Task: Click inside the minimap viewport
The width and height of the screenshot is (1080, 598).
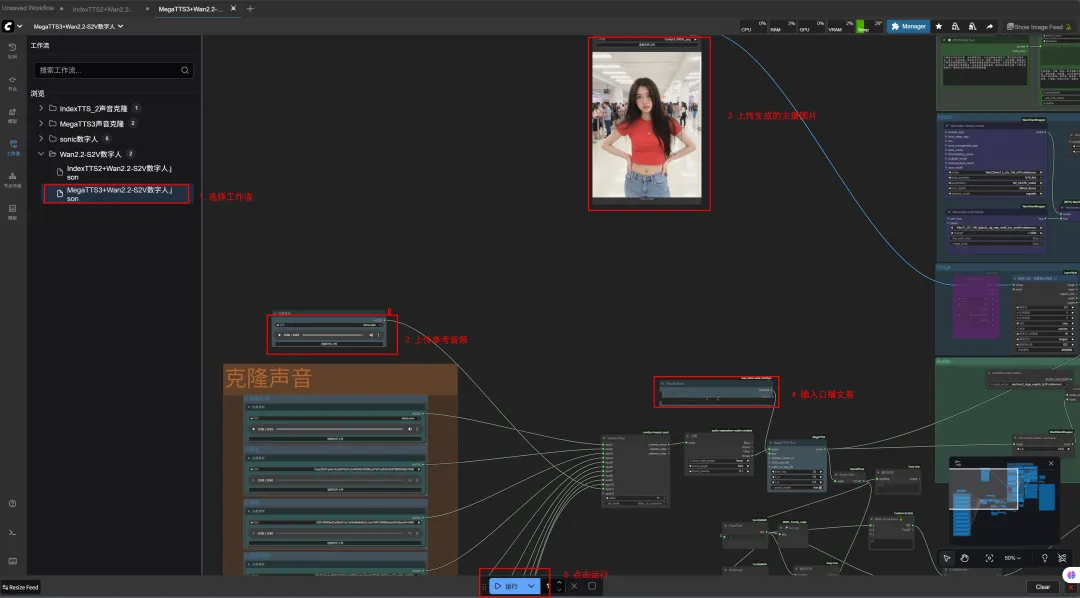Action: 984,490
